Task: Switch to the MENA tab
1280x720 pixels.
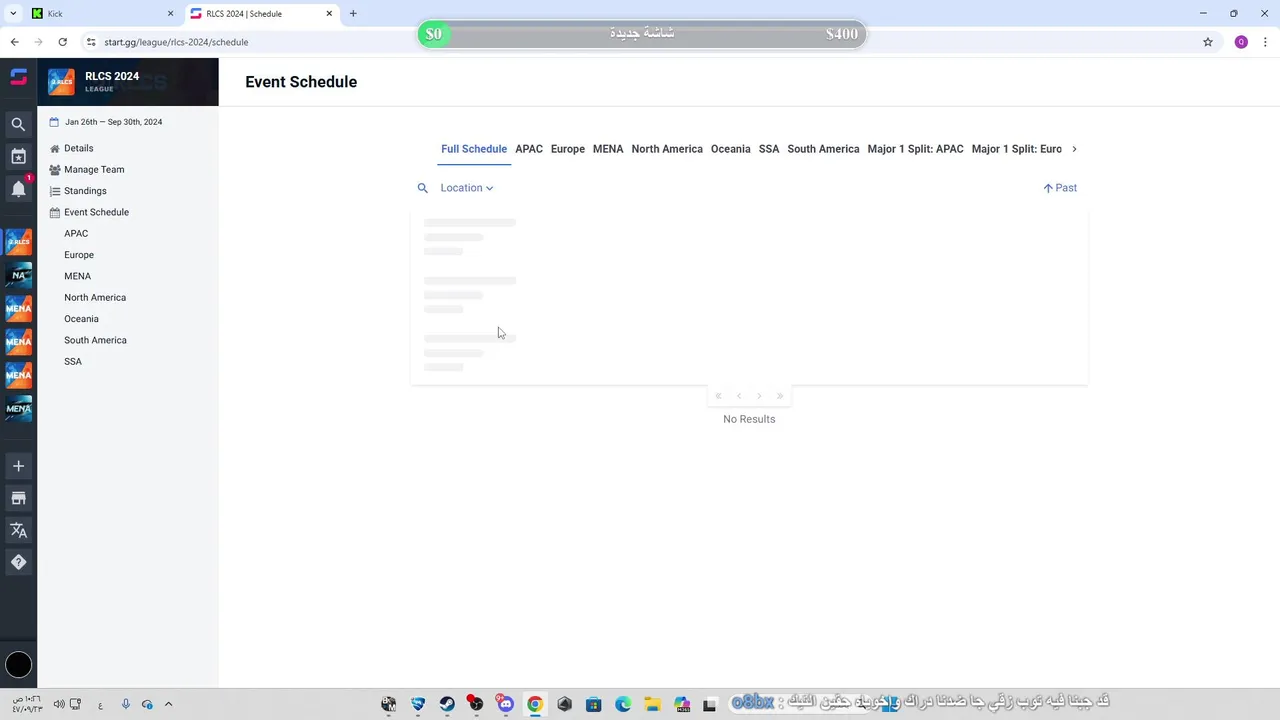Action: (x=608, y=149)
